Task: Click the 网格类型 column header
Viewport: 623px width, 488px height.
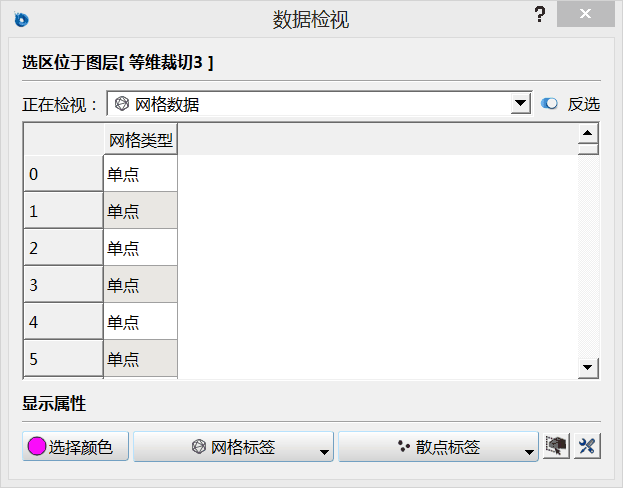Action: pos(141,140)
